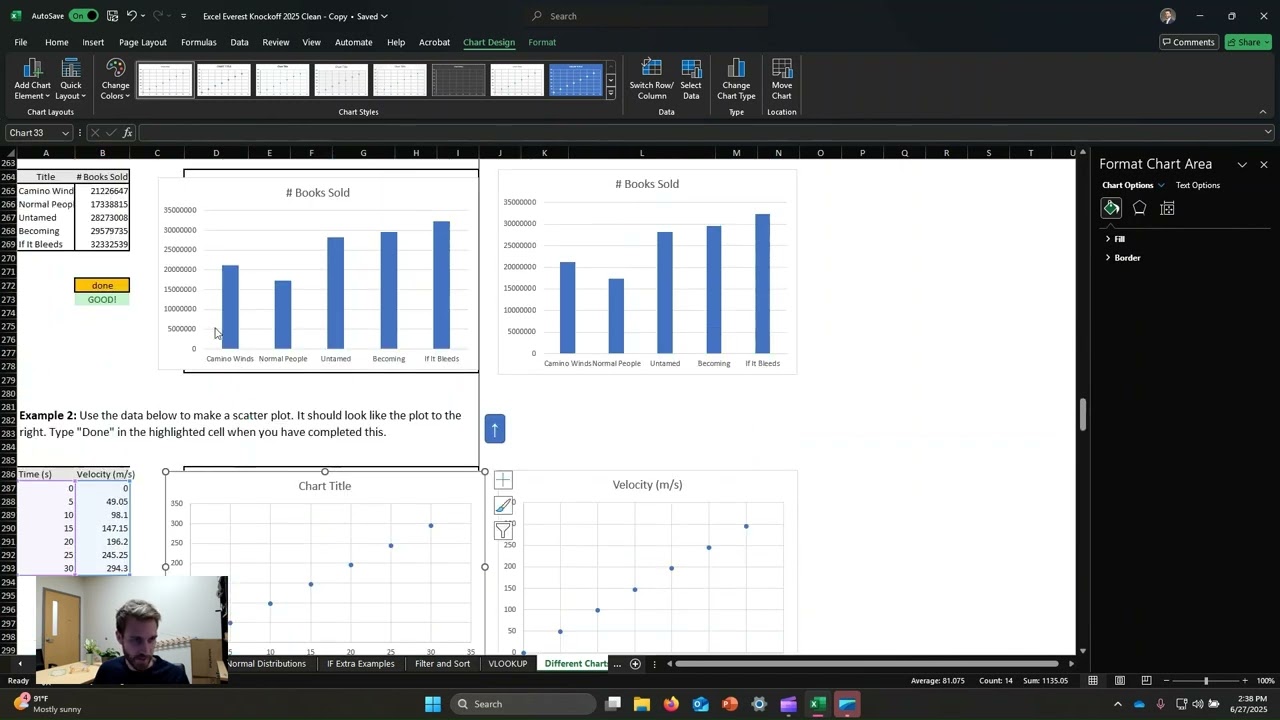The width and height of the screenshot is (1280, 720).
Task: Open Effects pentagon icon in format pane
Action: (x=1139, y=208)
